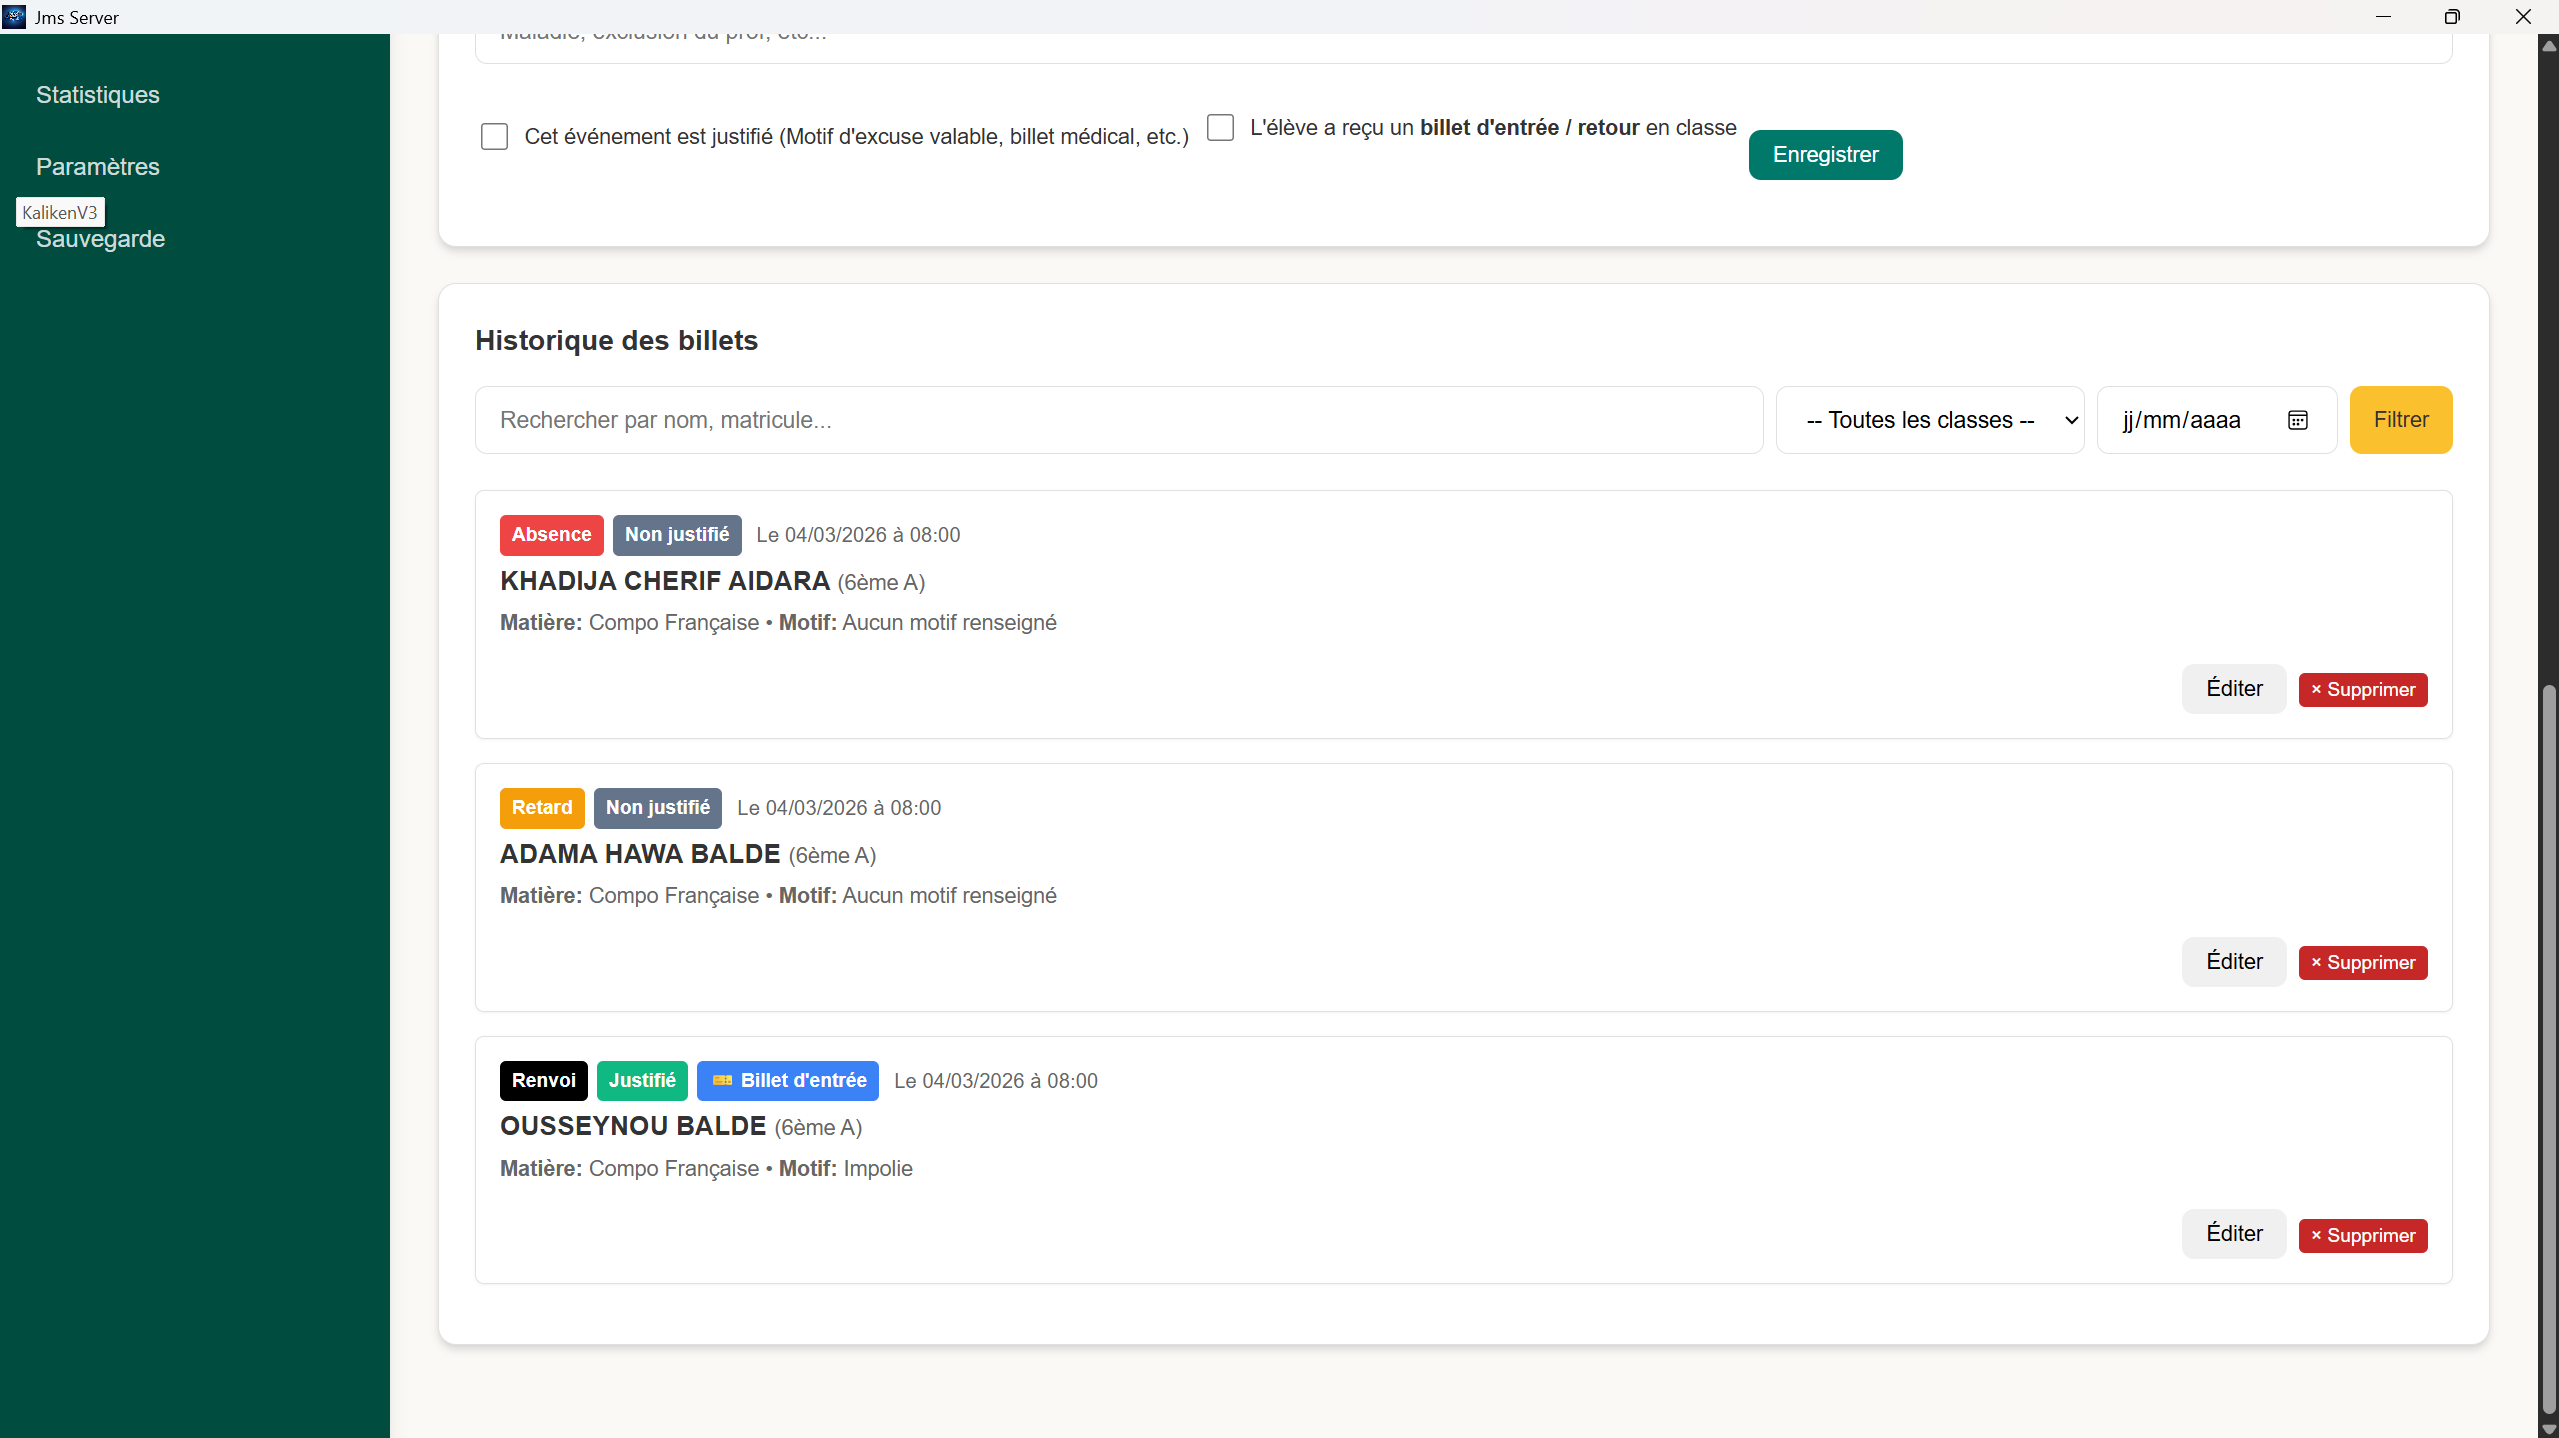Screen dimensions: 2559x1438
Task: Enable the 'Cet événement est justifié' checkbox
Action: point(494,136)
